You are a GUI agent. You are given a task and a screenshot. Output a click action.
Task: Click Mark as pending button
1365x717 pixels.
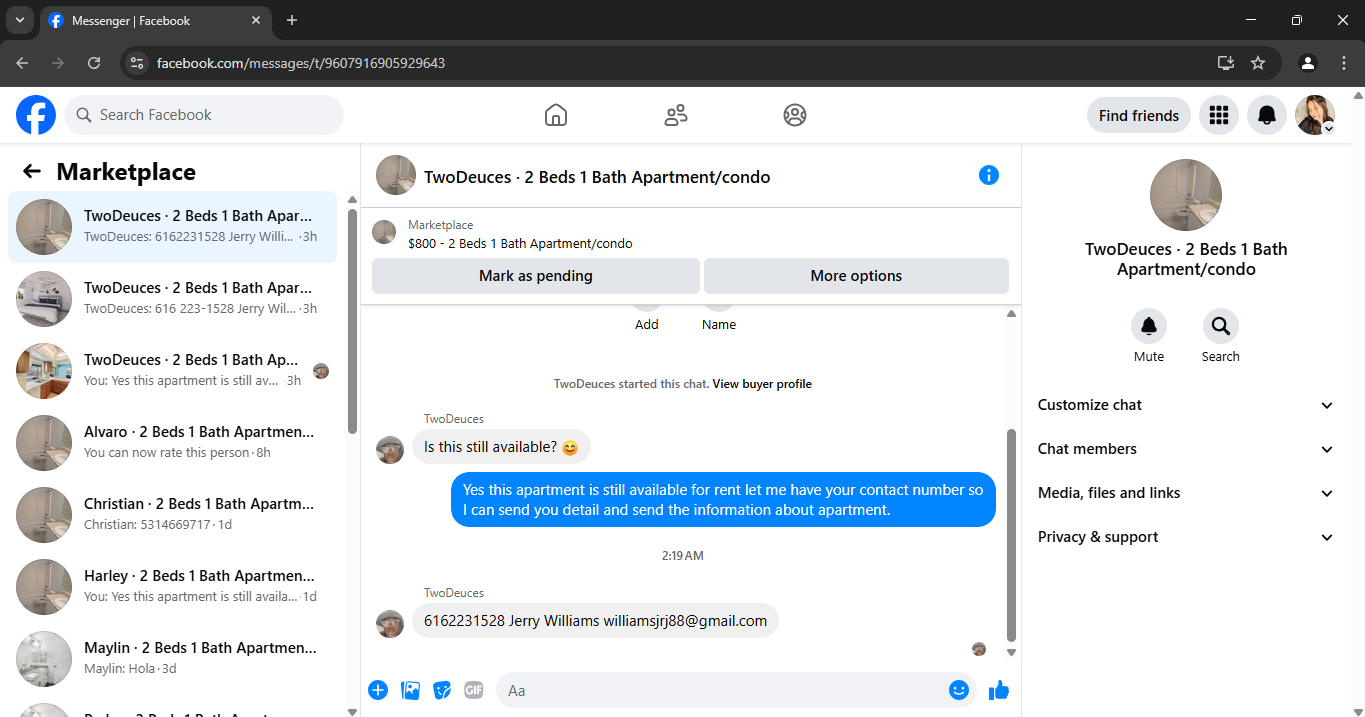(536, 276)
